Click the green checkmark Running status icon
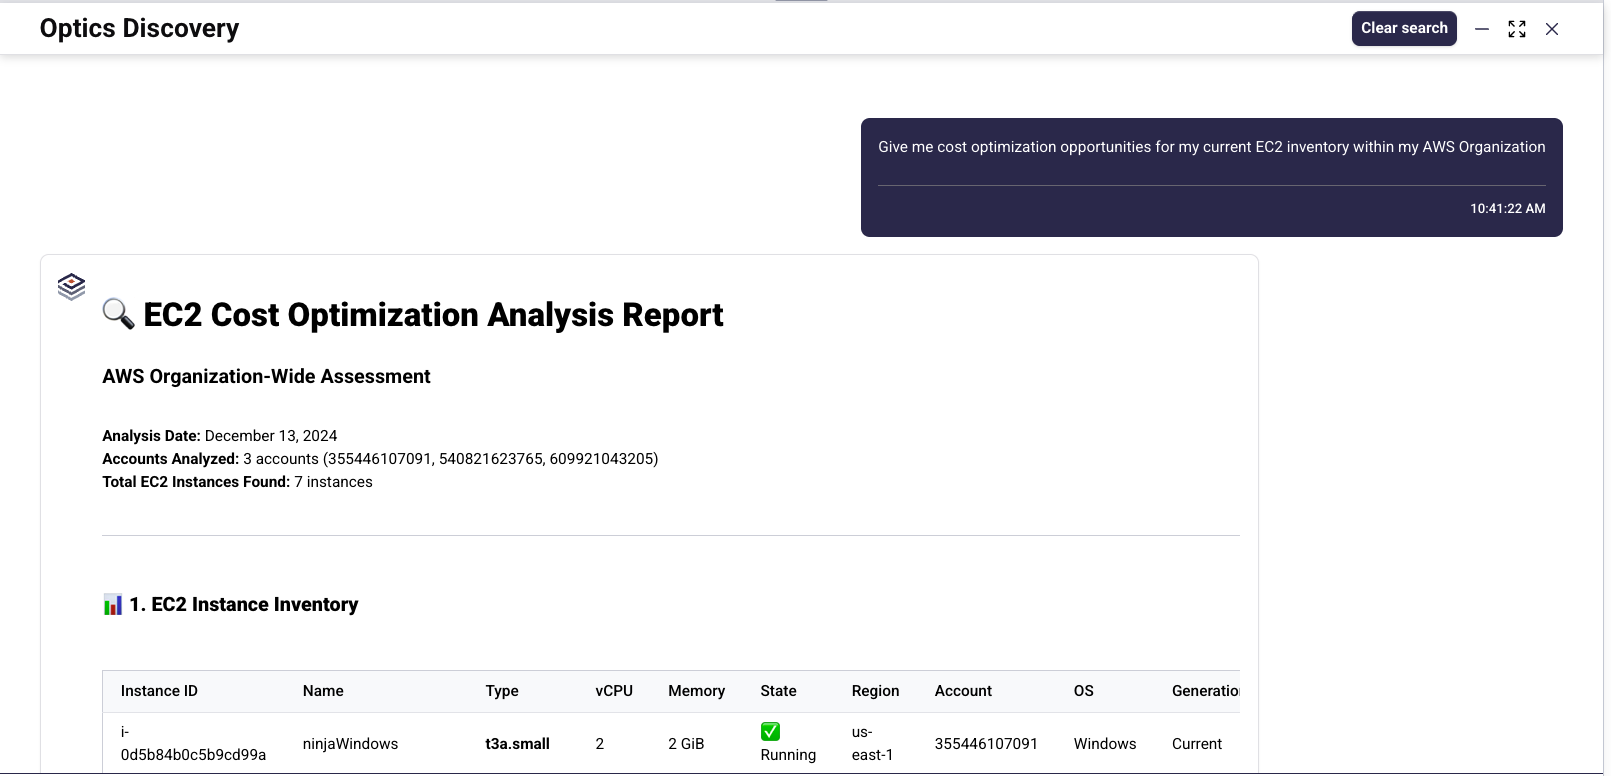Viewport: 1611px width, 776px height. point(770,732)
